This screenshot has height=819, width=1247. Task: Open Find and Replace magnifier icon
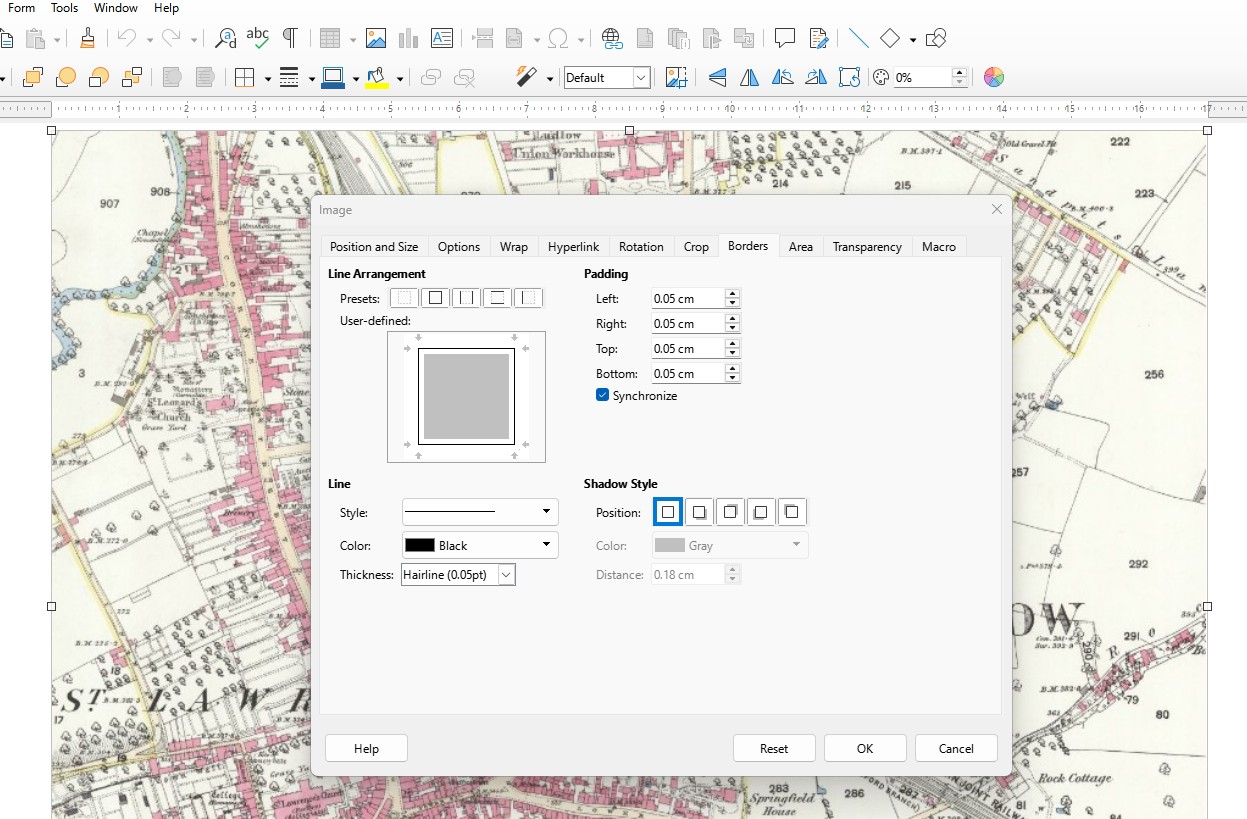click(227, 39)
